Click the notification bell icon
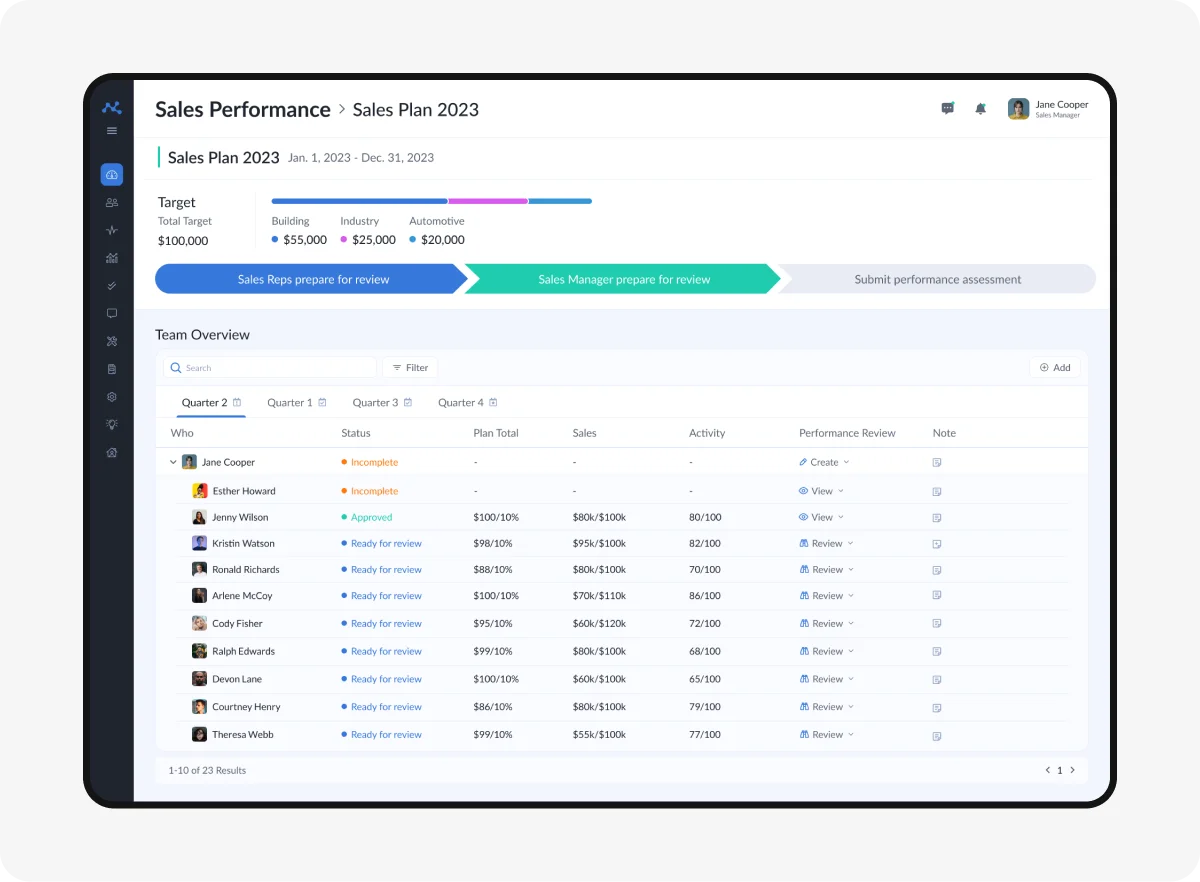 [980, 109]
